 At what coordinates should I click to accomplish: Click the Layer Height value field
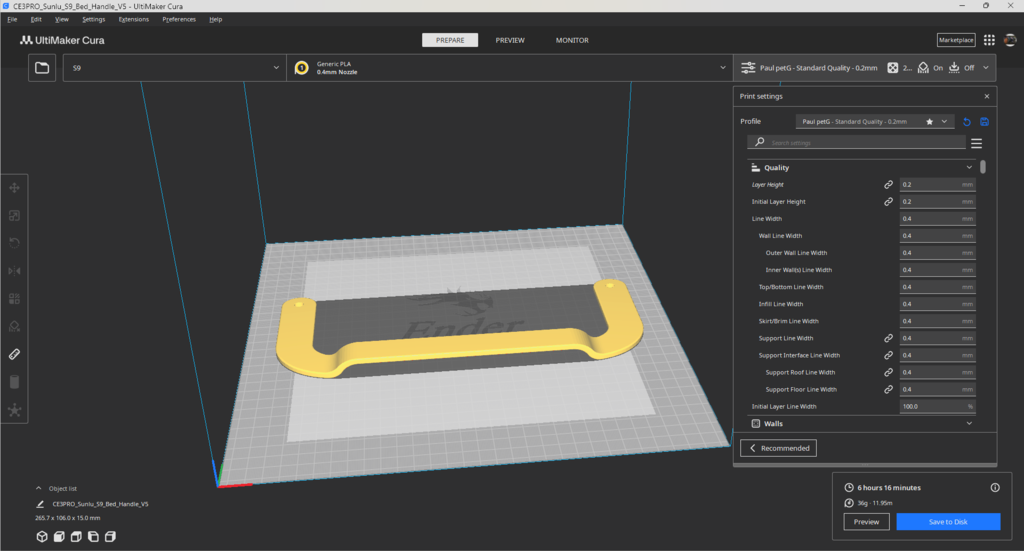(937, 185)
